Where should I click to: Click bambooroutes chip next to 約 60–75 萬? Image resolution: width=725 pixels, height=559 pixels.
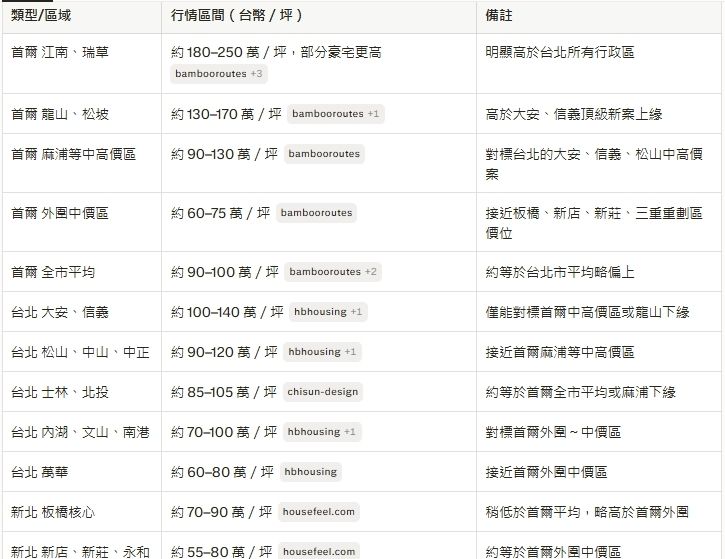(x=316, y=213)
